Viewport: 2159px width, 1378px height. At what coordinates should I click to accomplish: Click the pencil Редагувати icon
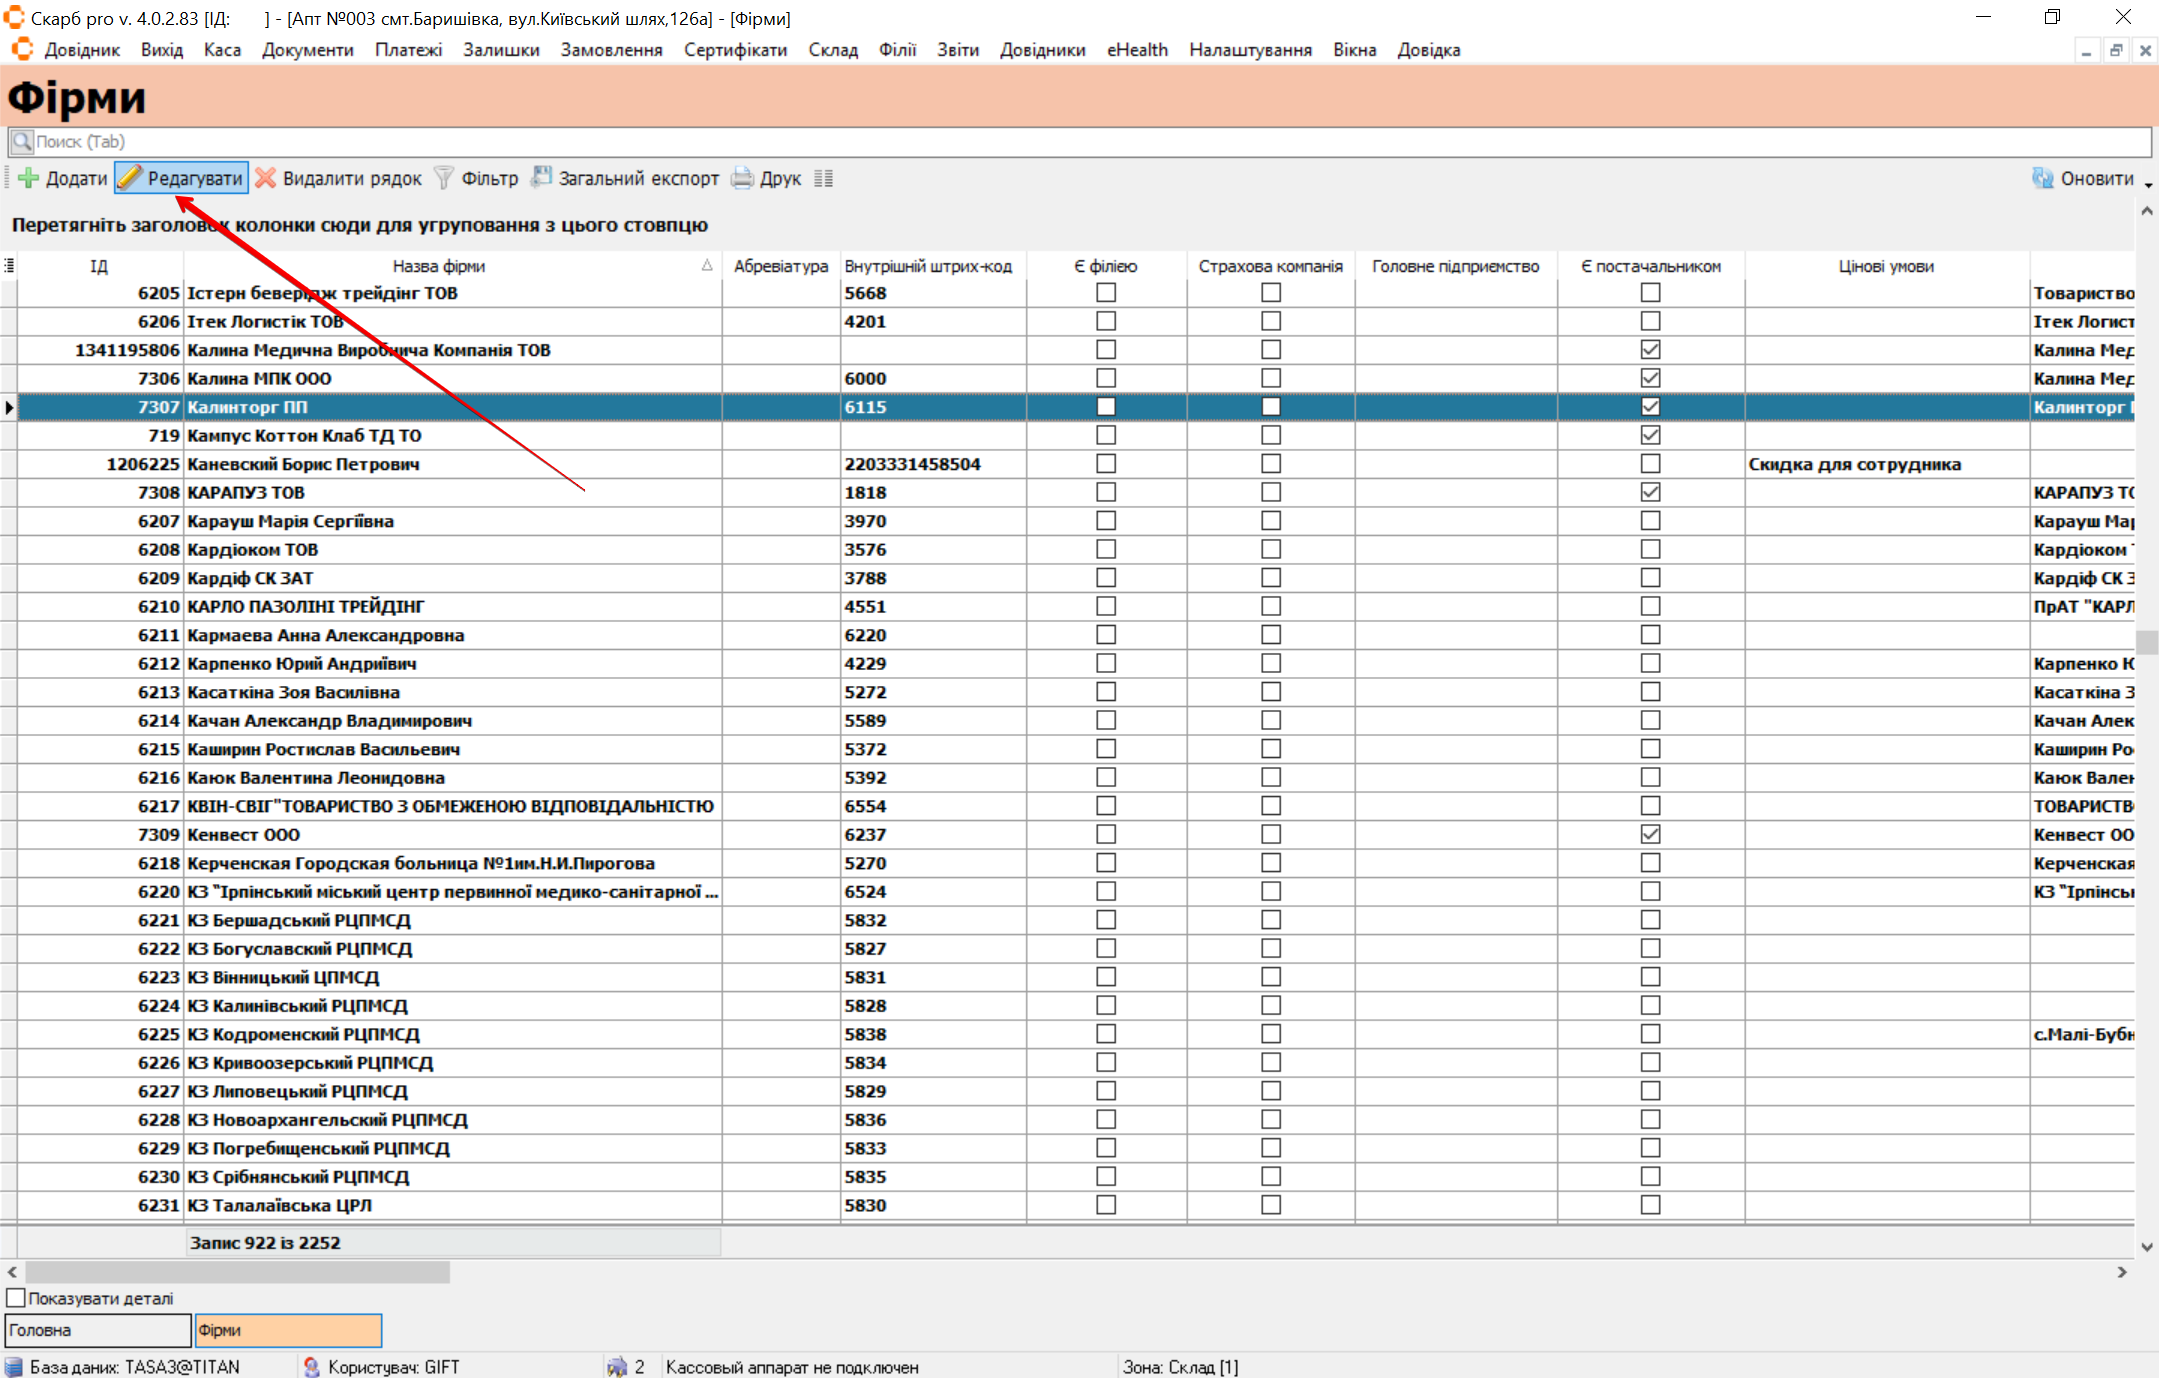pyautogui.click(x=130, y=178)
